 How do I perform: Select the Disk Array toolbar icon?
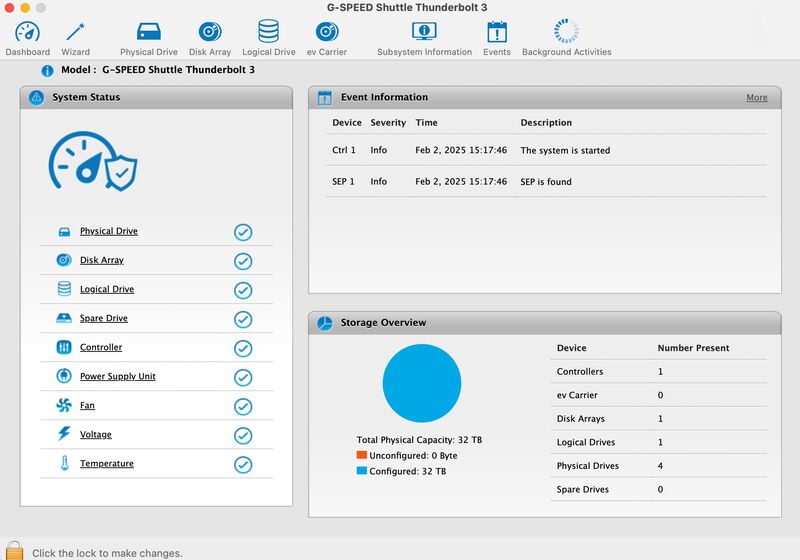[x=210, y=33]
